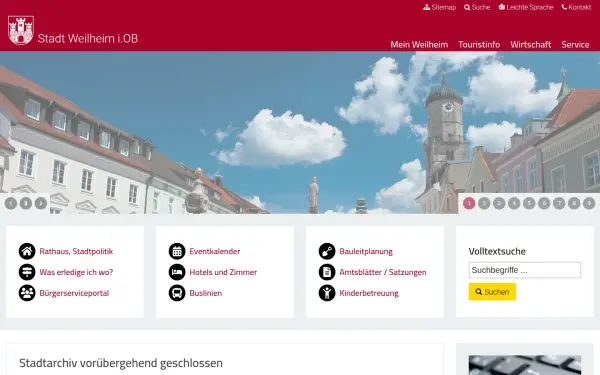Open the Kontakt link in the top bar
Viewport: 600px width, 375px height.
tap(576, 7)
